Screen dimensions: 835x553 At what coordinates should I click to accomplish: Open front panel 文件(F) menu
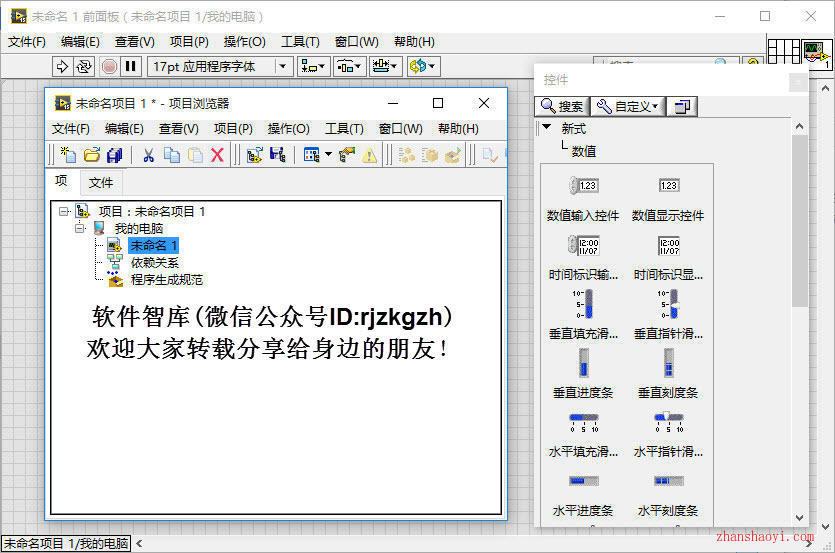[27, 42]
